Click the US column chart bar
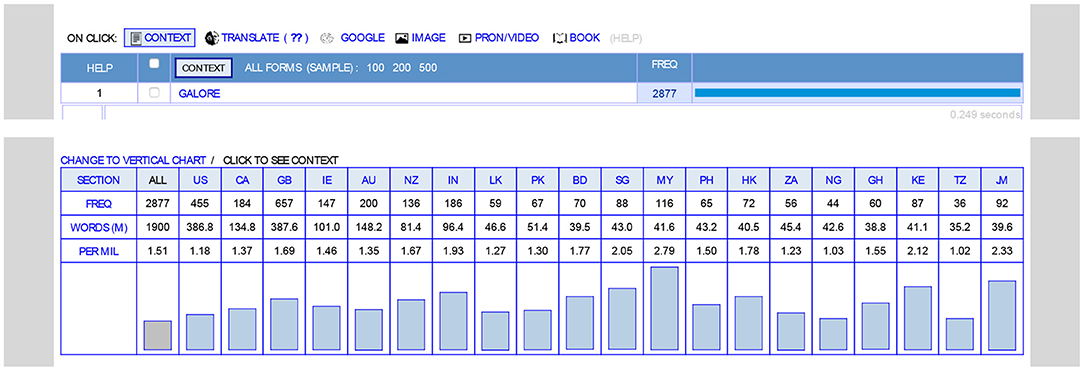The image size is (1084, 371). pyautogui.click(x=200, y=332)
